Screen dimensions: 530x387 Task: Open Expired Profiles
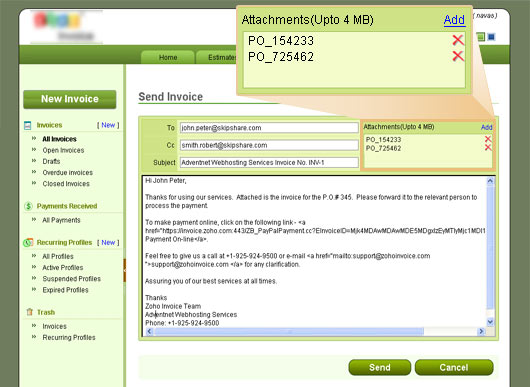click(x=65, y=290)
